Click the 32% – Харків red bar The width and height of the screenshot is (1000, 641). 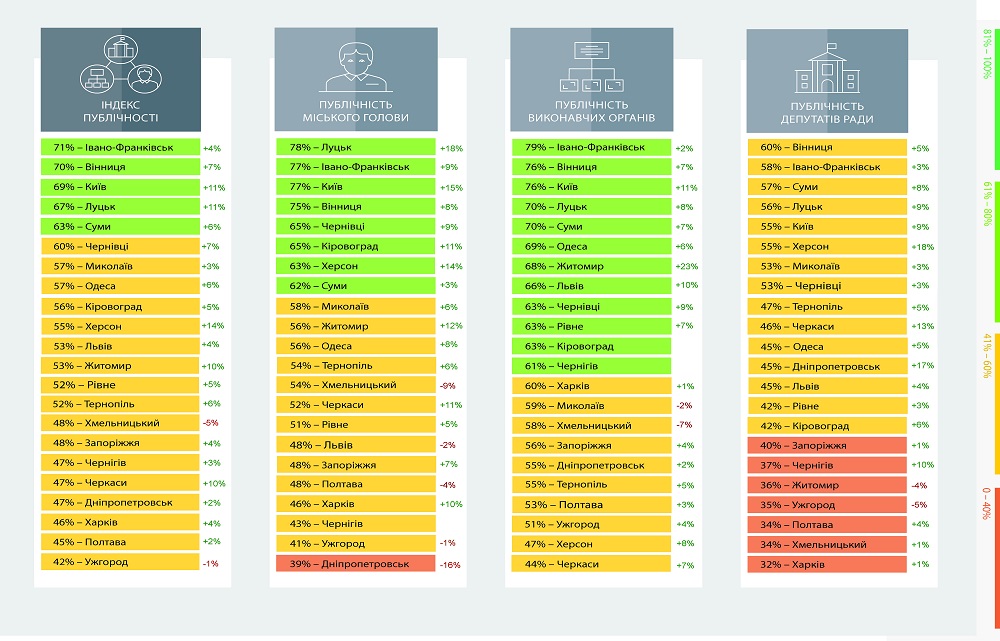click(x=827, y=564)
